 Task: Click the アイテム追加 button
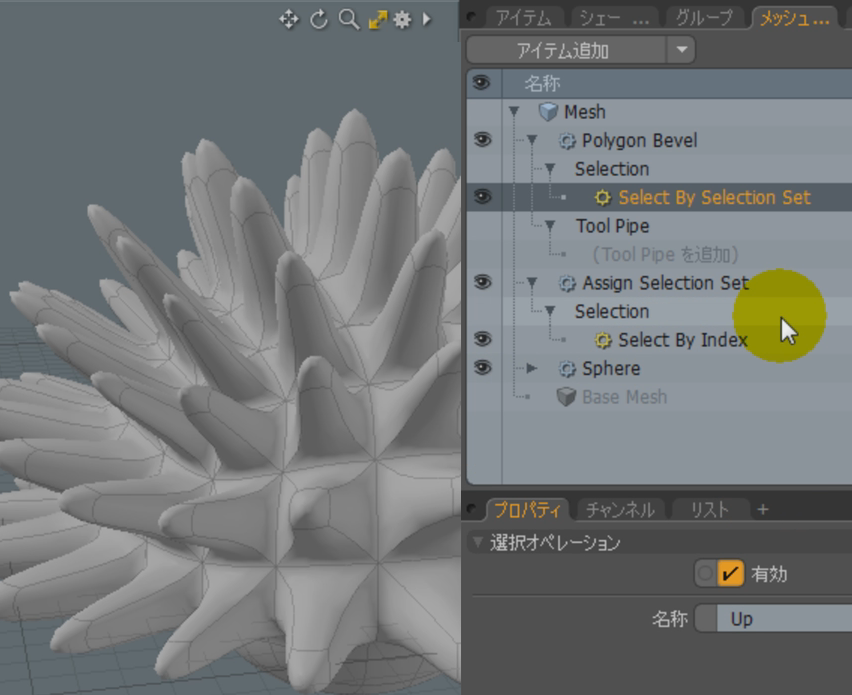click(565, 50)
